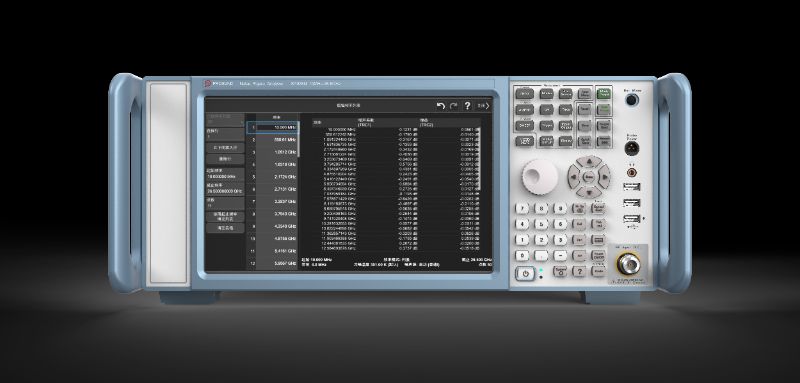800x383 pixels.
Task: Click the redo arrow icon on screen
Action: [454, 106]
